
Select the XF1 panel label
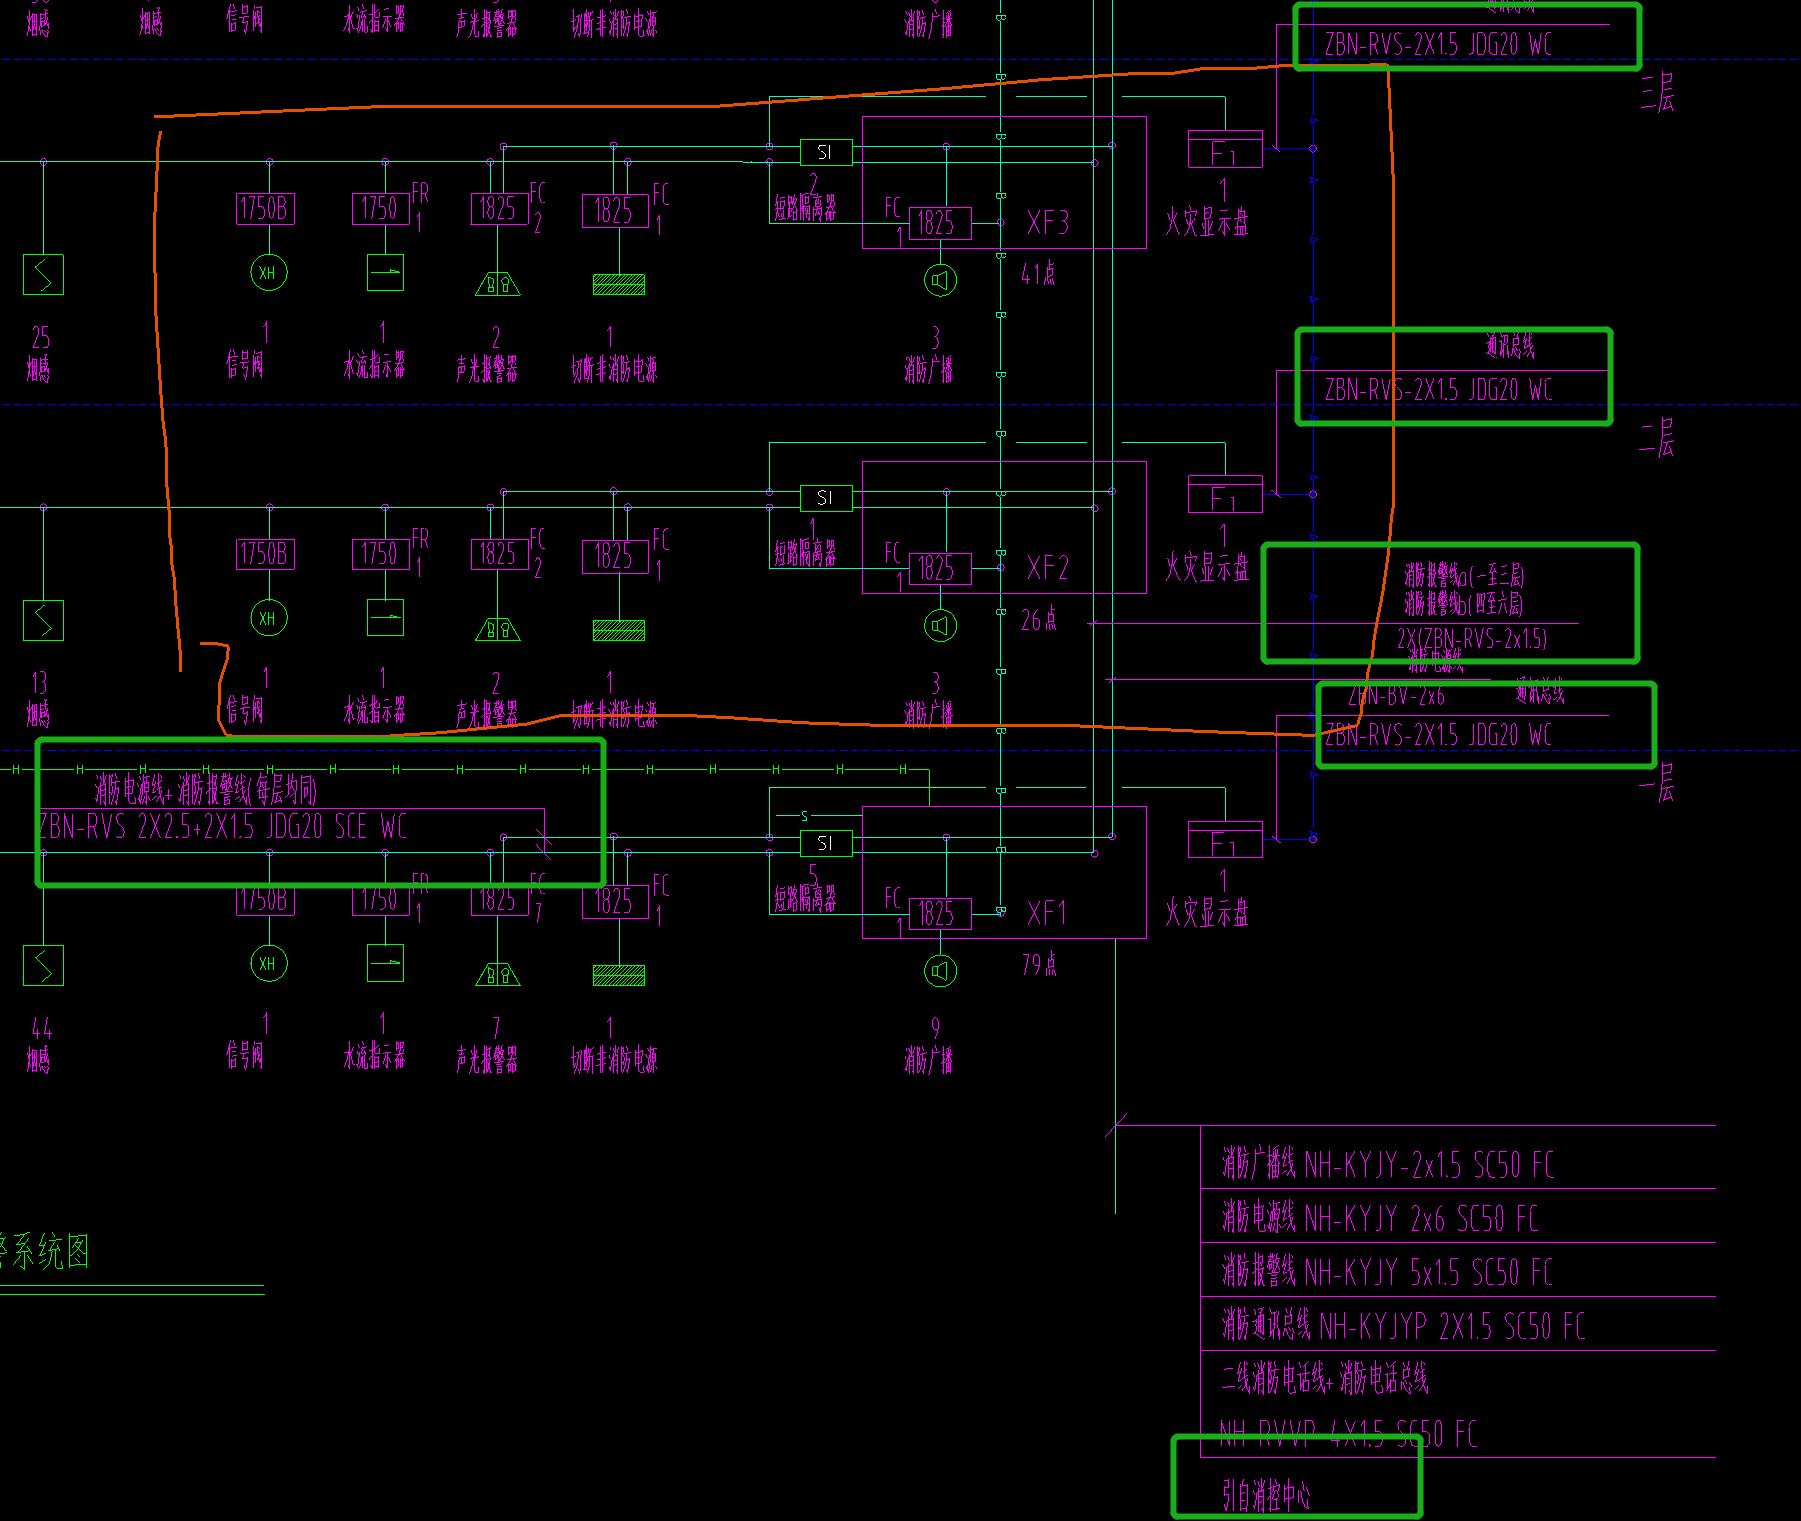(1047, 913)
